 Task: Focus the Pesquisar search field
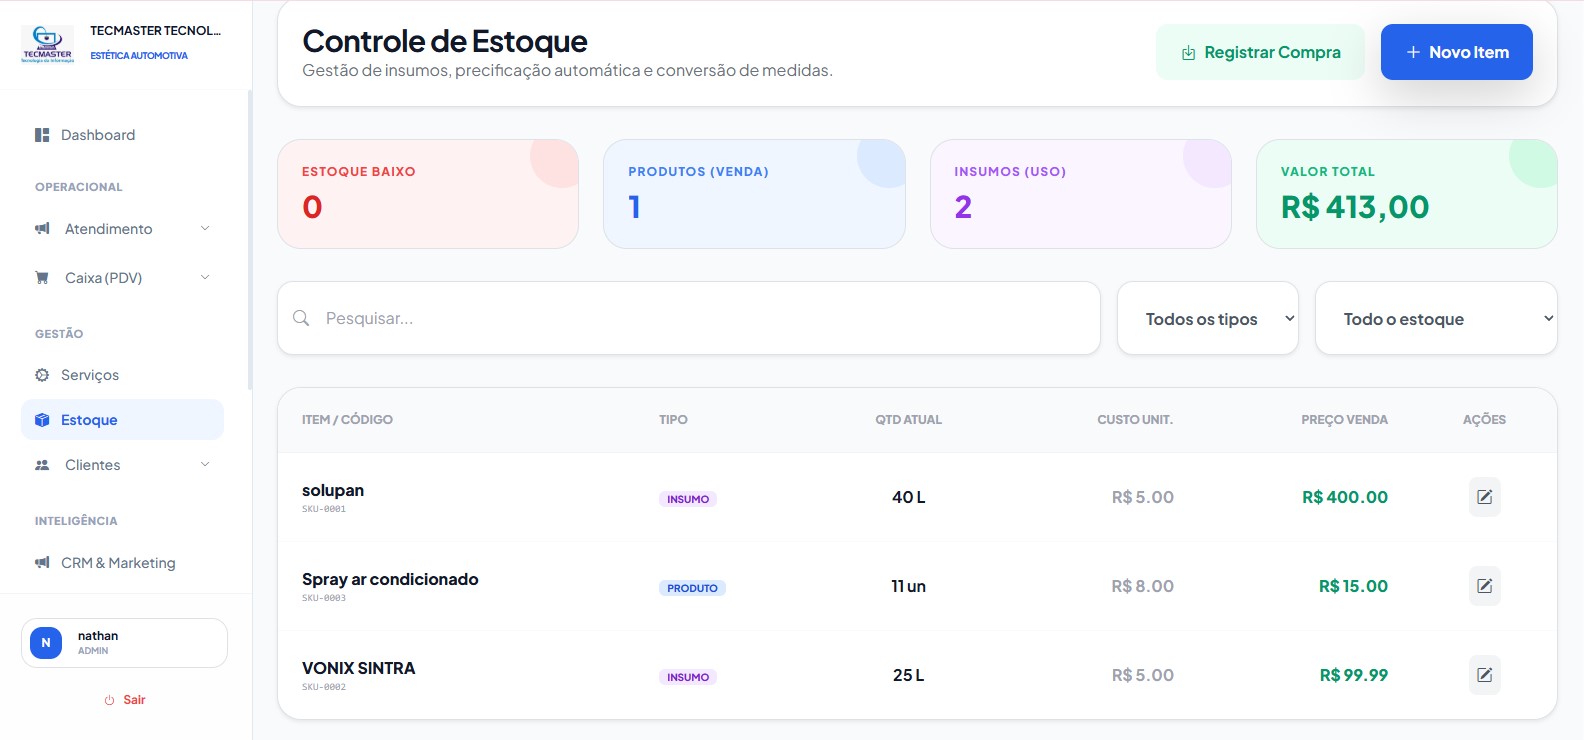tap(689, 318)
